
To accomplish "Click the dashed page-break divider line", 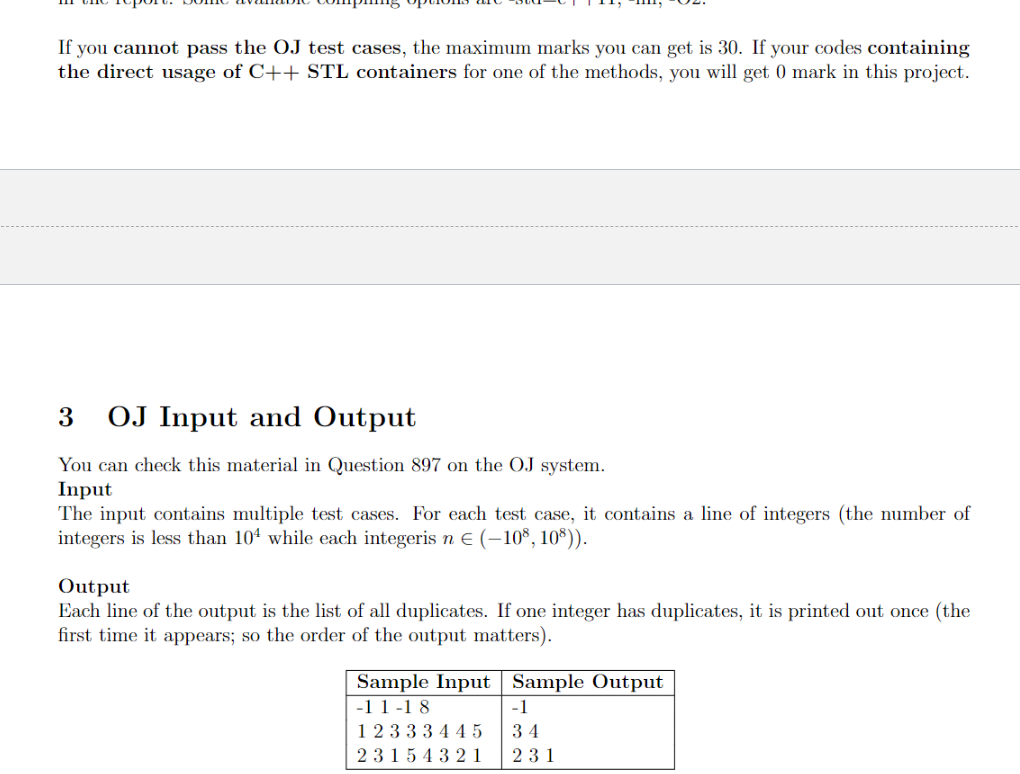I will [510, 227].
